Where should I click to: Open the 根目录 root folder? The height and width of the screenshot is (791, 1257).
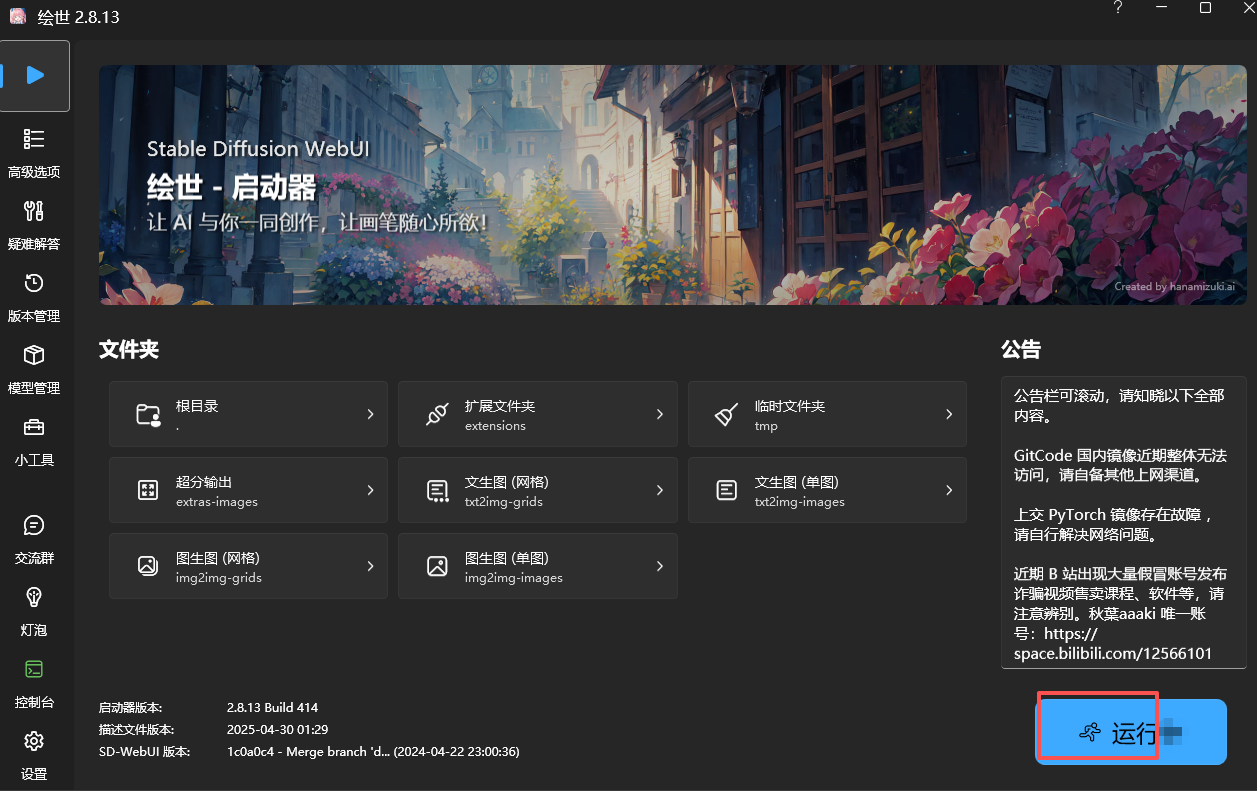tap(248, 414)
